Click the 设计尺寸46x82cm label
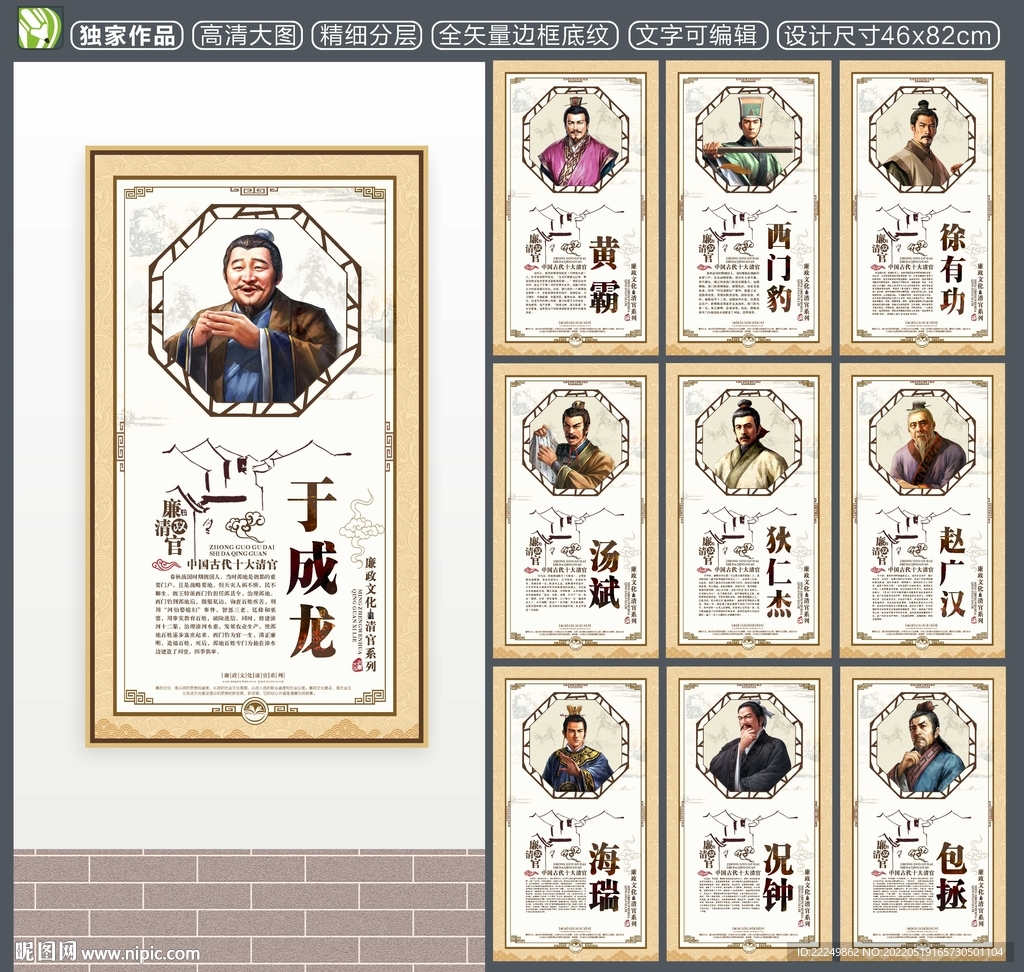Screen dimensions: 1024x972 (888, 36)
